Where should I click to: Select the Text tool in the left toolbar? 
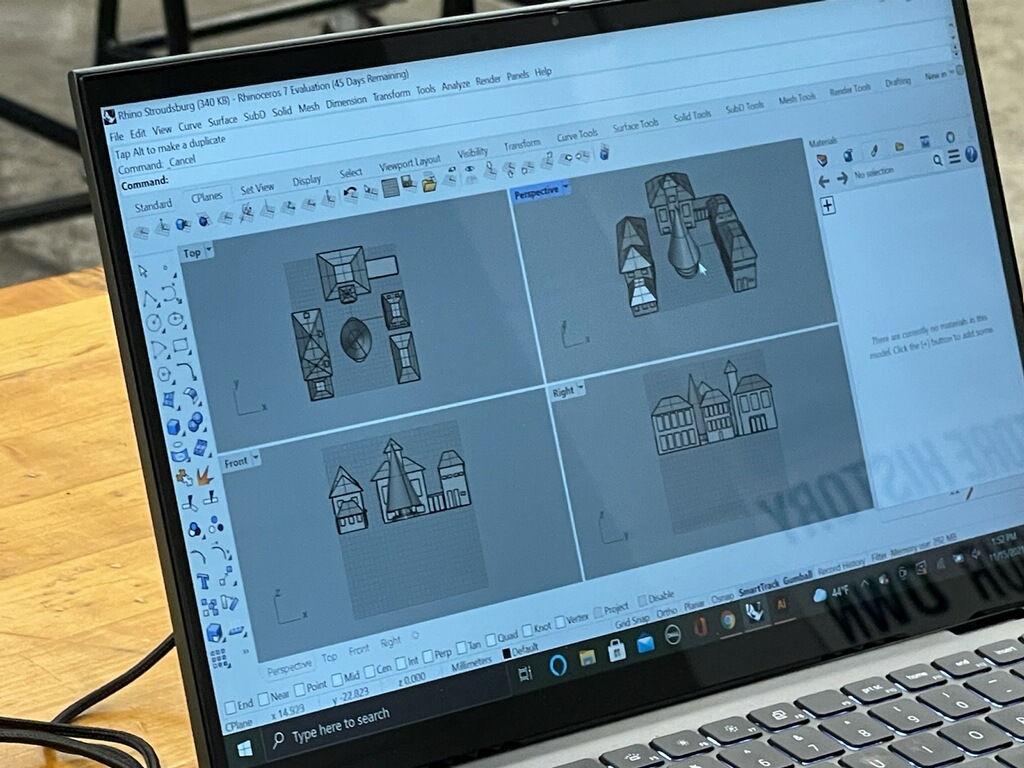[201, 581]
